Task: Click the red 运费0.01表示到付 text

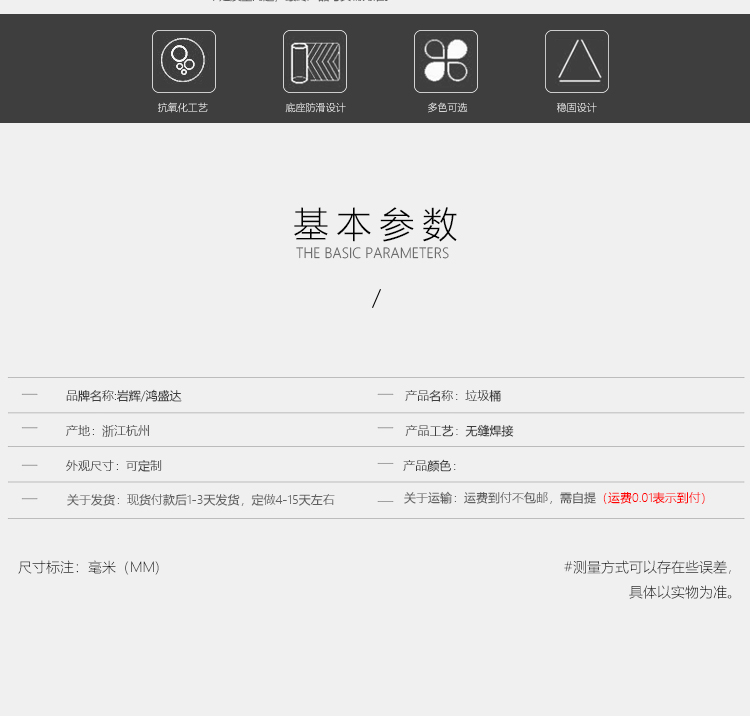Action: pyautogui.click(x=655, y=498)
